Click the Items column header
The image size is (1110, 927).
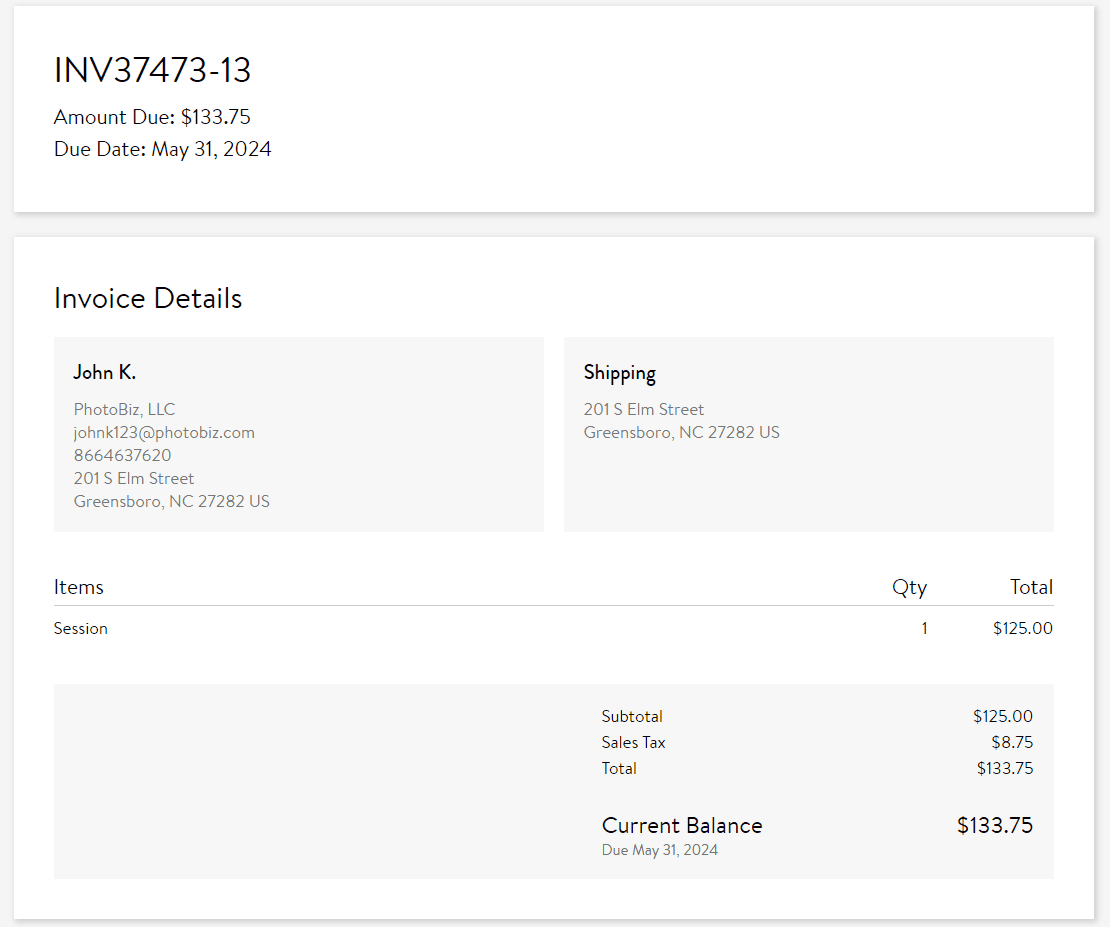coord(79,587)
